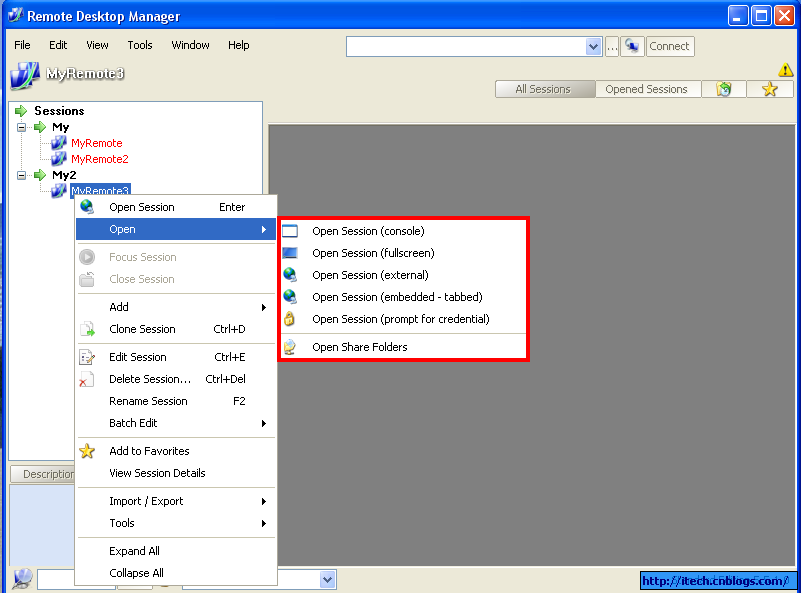The image size is (801, 593).
Task: Open the Edit menu
Action: [58, 45]
